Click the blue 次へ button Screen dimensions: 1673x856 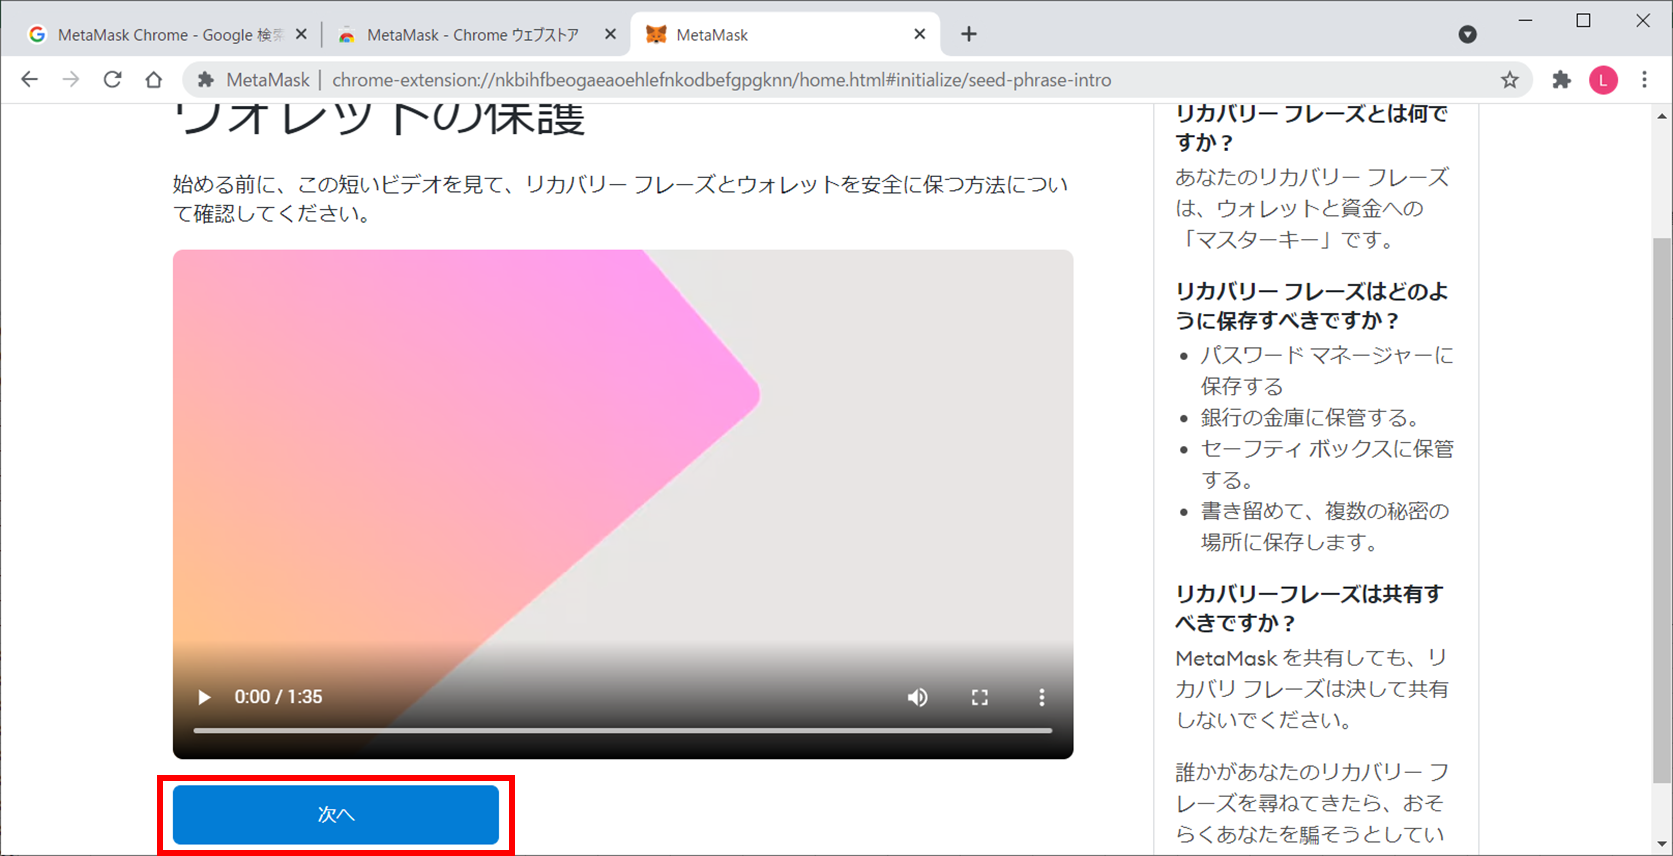[336, 814]
